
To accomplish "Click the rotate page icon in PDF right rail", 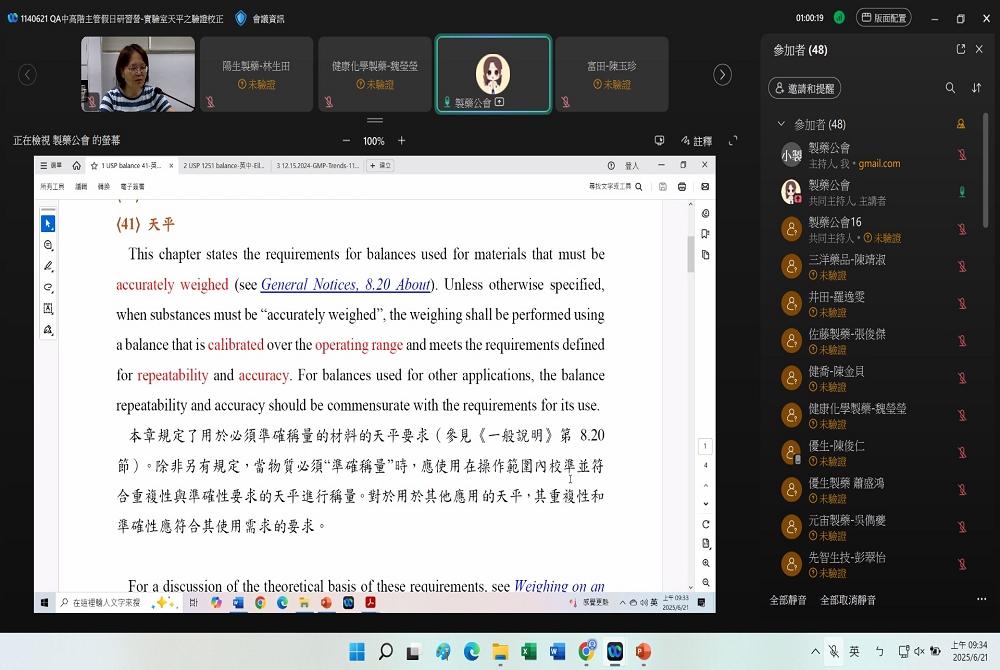I will click(x=705, y=524).
